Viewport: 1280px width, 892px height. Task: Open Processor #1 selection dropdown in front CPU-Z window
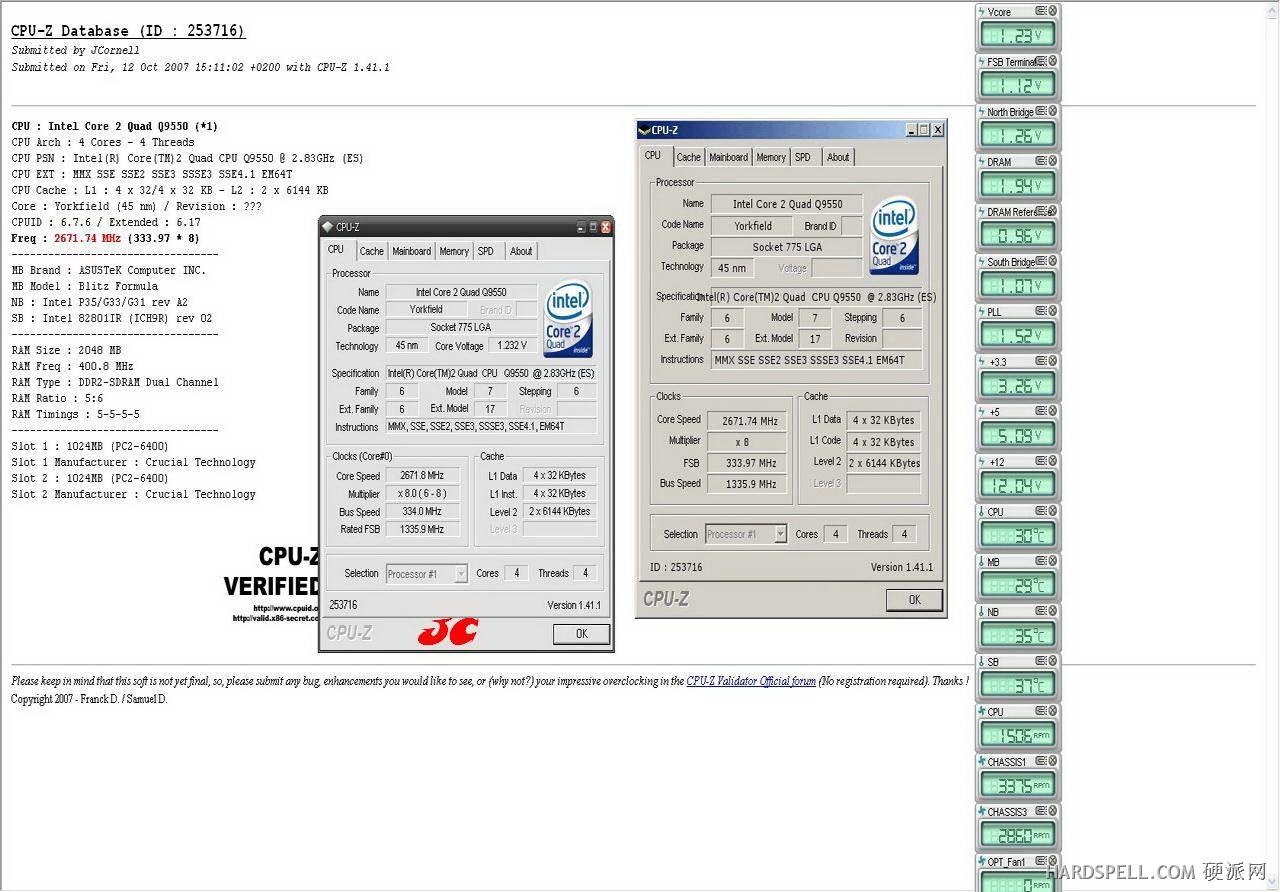tap(426, 574)
